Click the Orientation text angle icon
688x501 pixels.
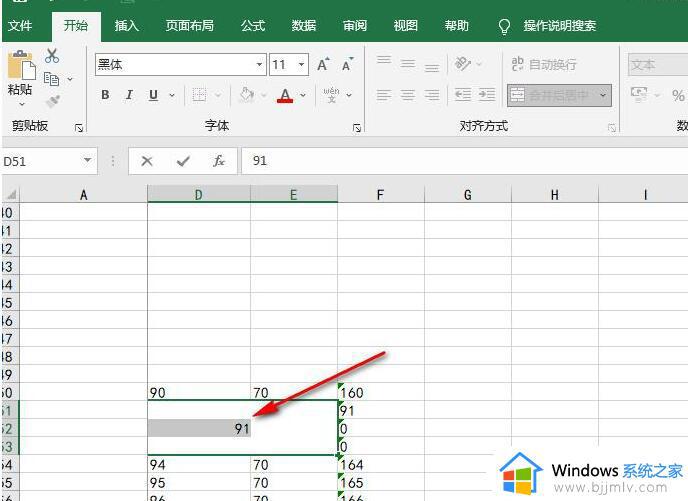tap(462, 64)
